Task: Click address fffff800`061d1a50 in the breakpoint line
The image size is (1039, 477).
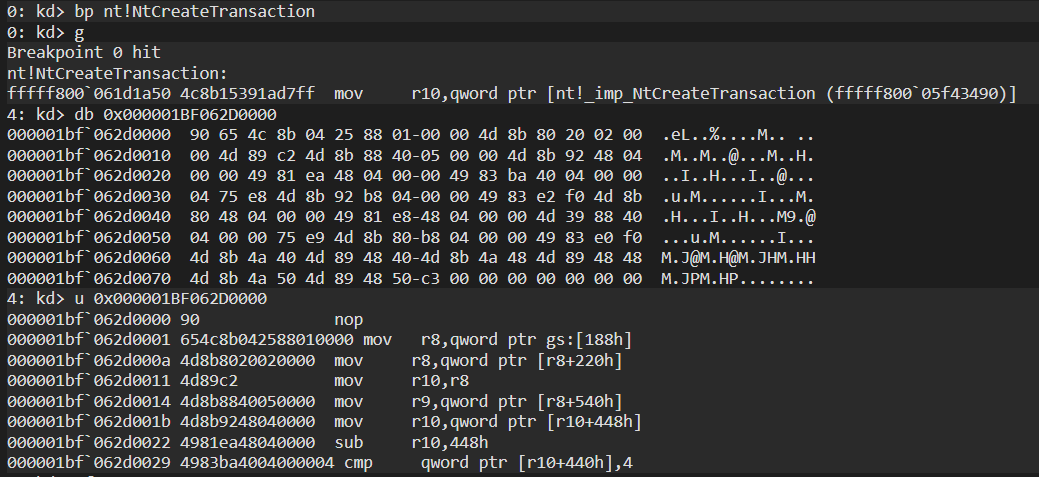Action: 89,93
